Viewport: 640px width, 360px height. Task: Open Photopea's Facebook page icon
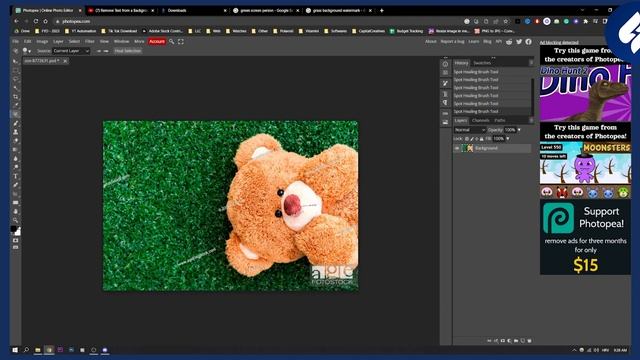coord(529,42)
